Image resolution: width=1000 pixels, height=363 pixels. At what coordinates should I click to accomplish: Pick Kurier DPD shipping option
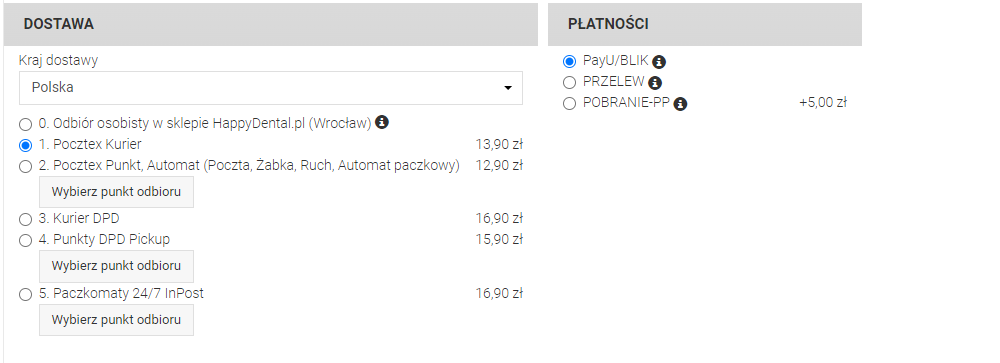tap(25, 219)
